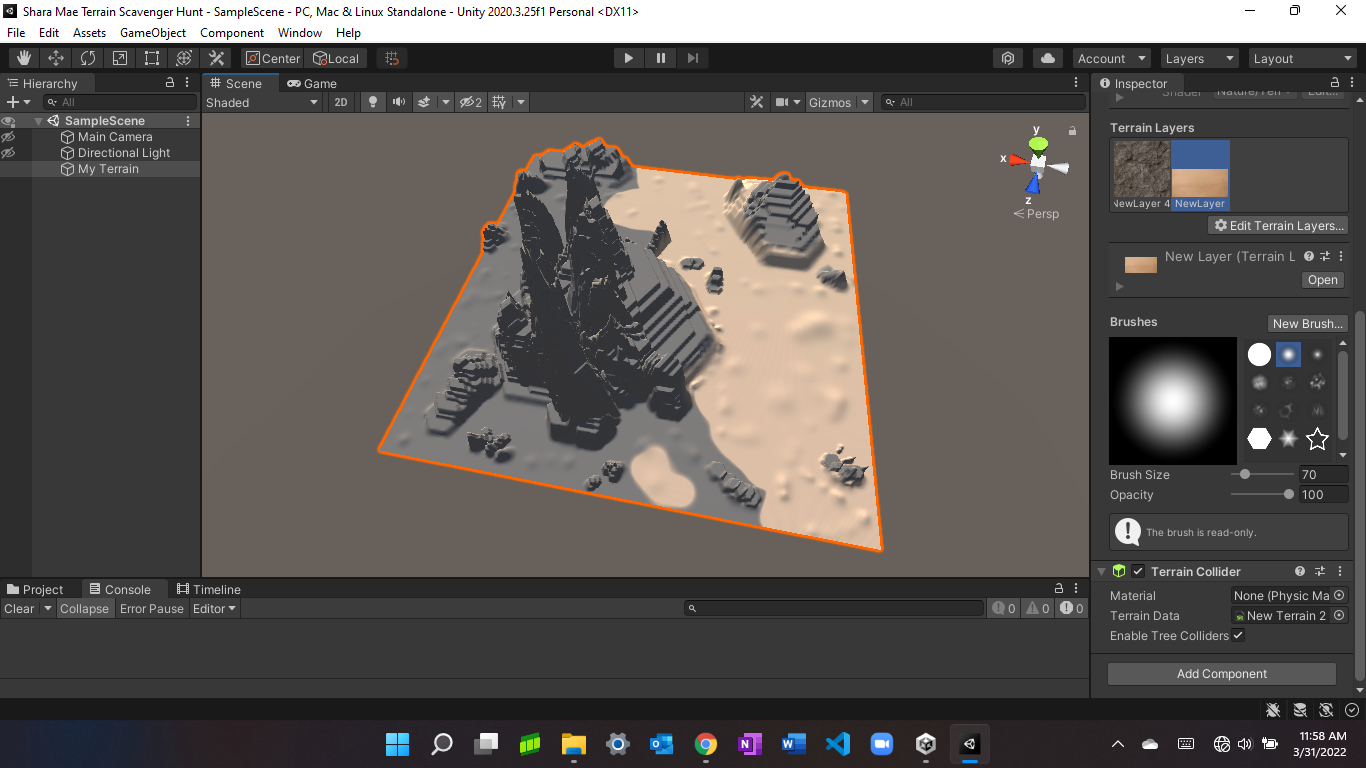The width and height of the screenshot is (1366, 768).
Task: Open cloud services icon
Action: (x=1048, y=58)
